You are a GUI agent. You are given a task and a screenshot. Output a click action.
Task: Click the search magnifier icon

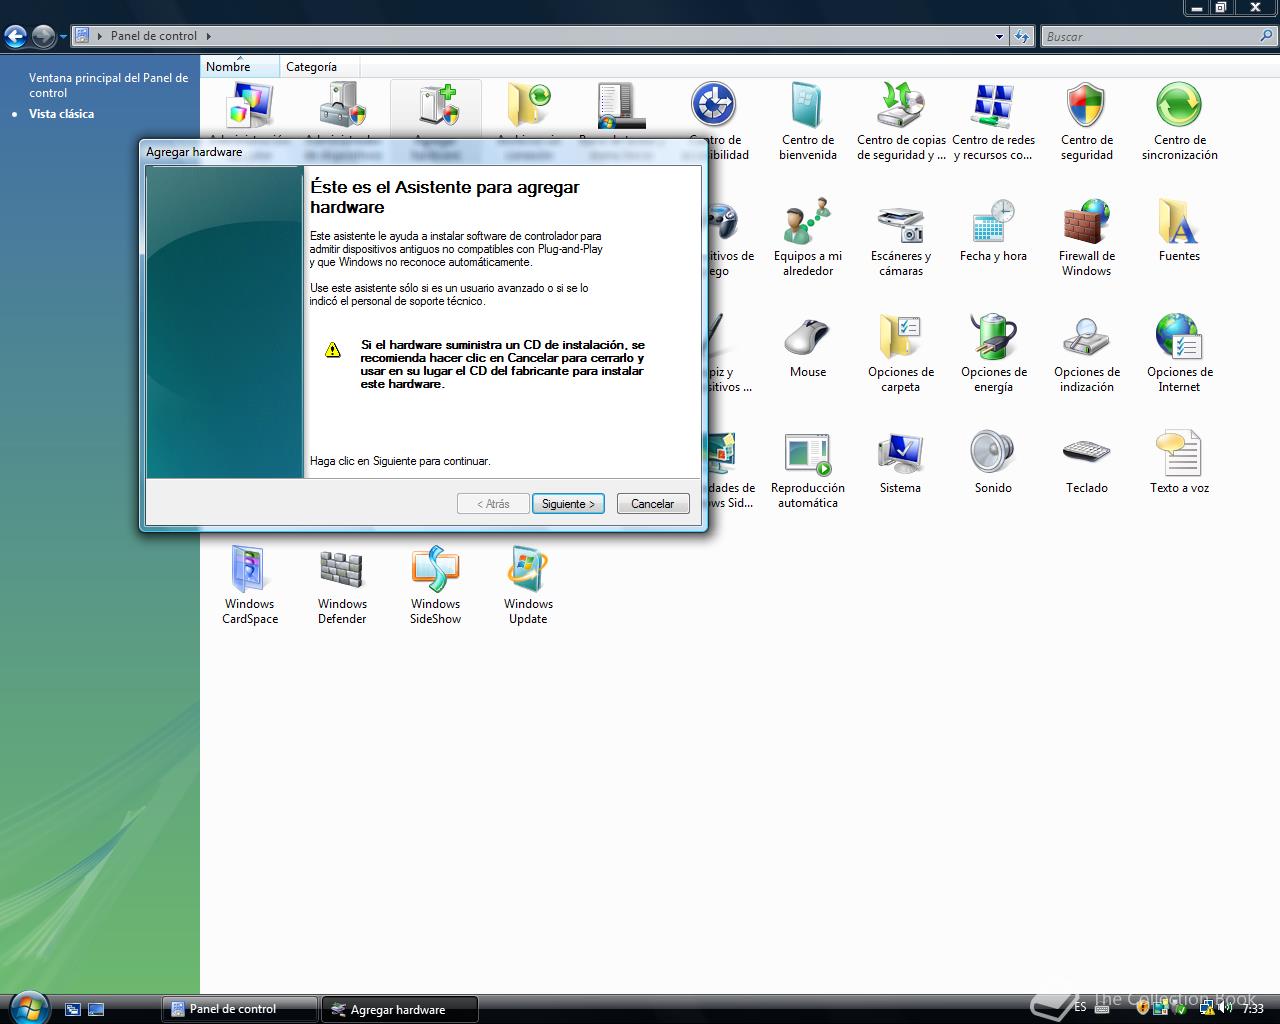(1267, 37)
